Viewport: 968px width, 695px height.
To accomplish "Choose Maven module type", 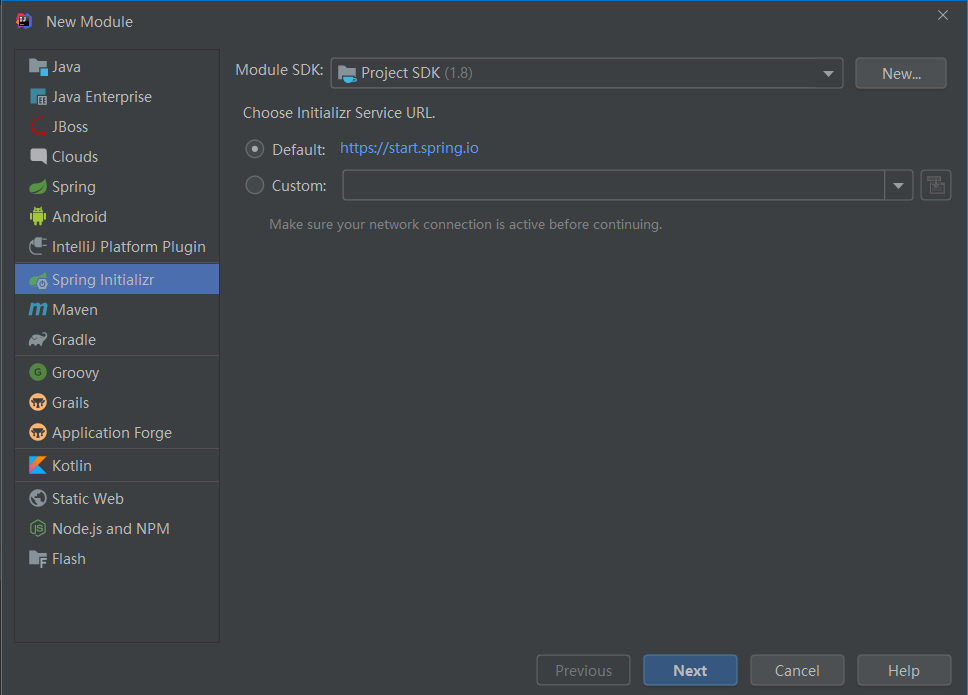I will (x=117, y=310).
